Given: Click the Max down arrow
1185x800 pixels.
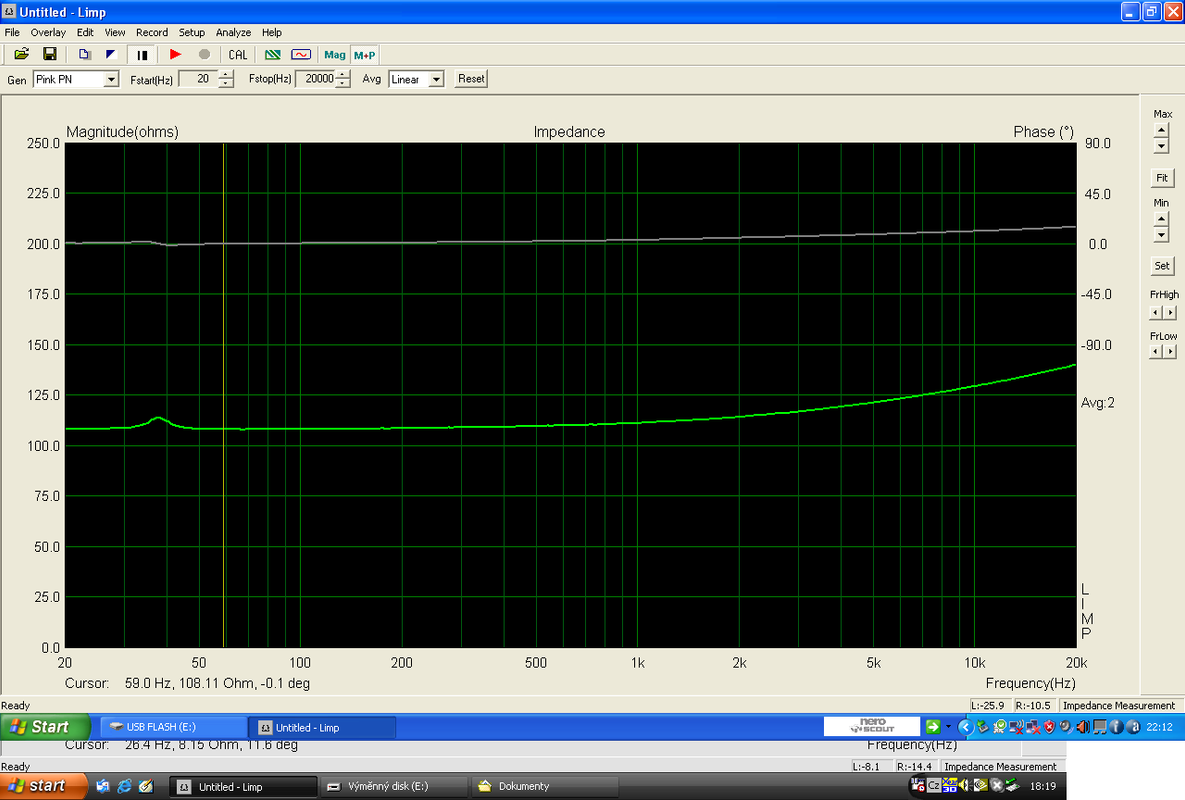Looking at the screenshot, I should (1162, 145).
